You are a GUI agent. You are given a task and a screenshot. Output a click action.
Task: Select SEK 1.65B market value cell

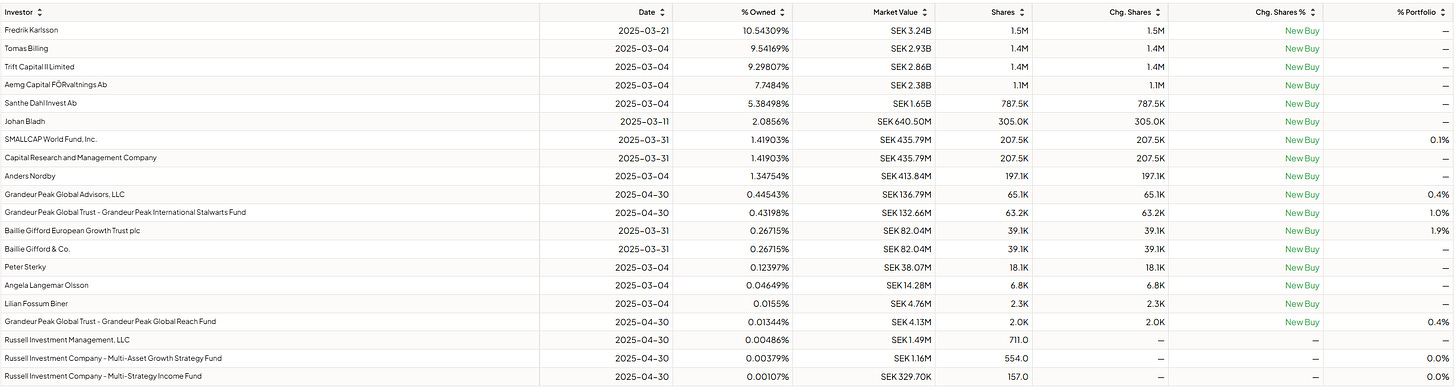912,103
